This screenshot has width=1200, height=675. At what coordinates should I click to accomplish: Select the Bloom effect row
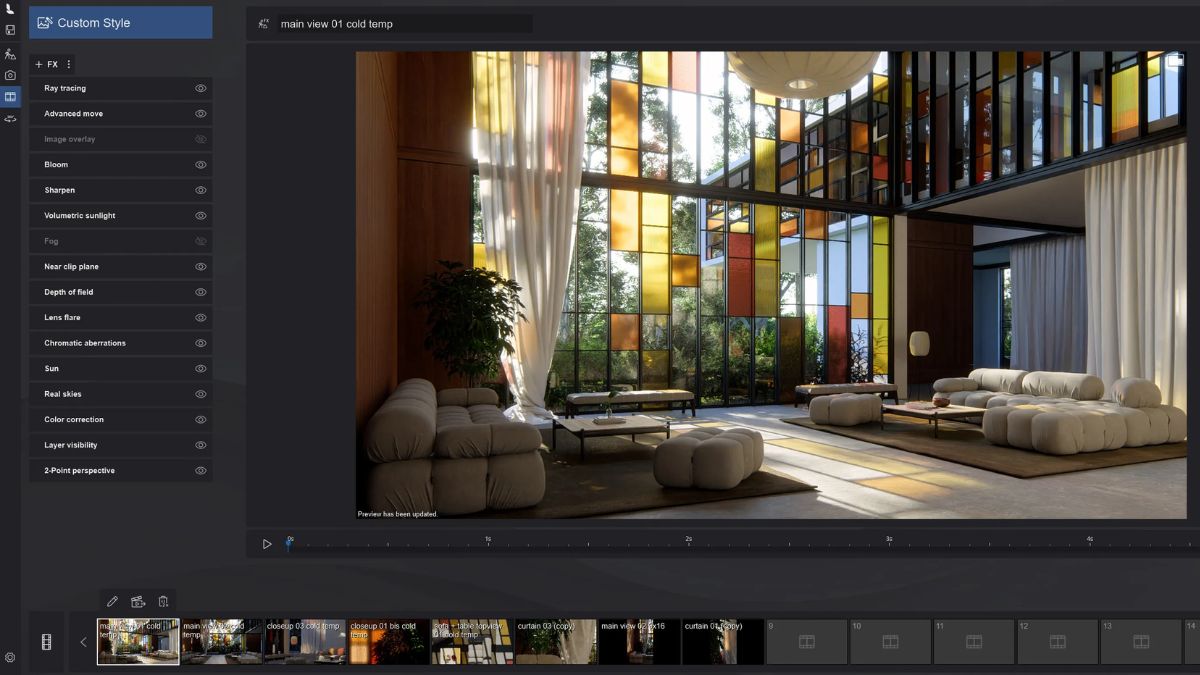coord(121,165)
